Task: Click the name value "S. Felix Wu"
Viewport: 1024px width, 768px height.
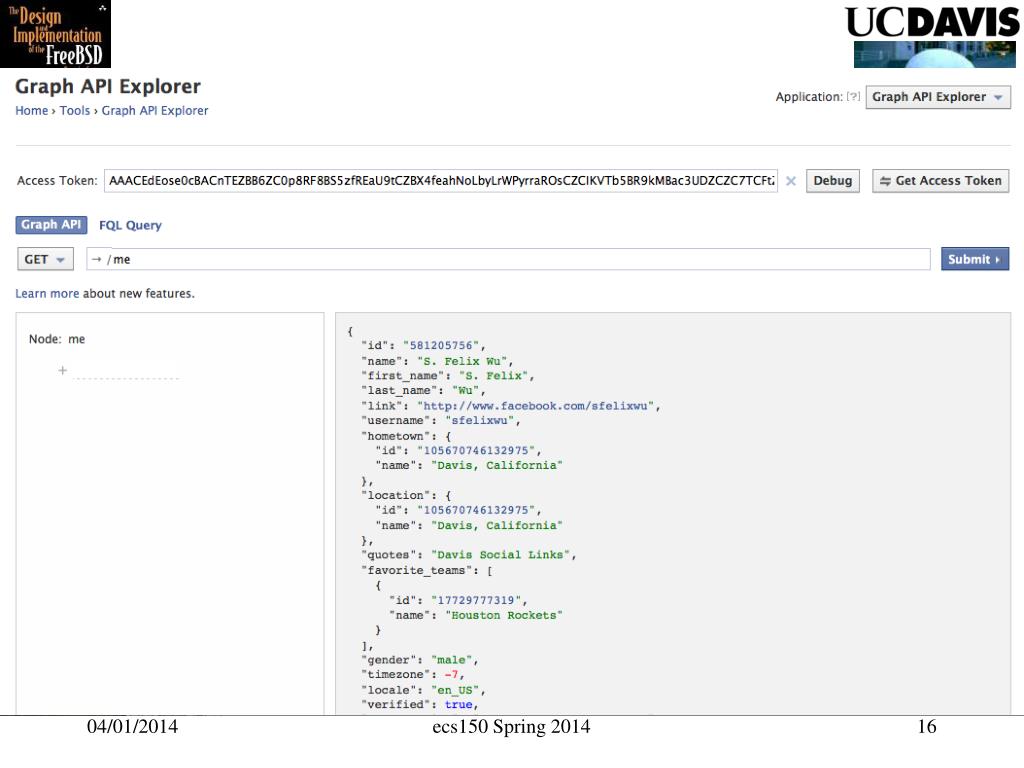Action: pos(462,361)
